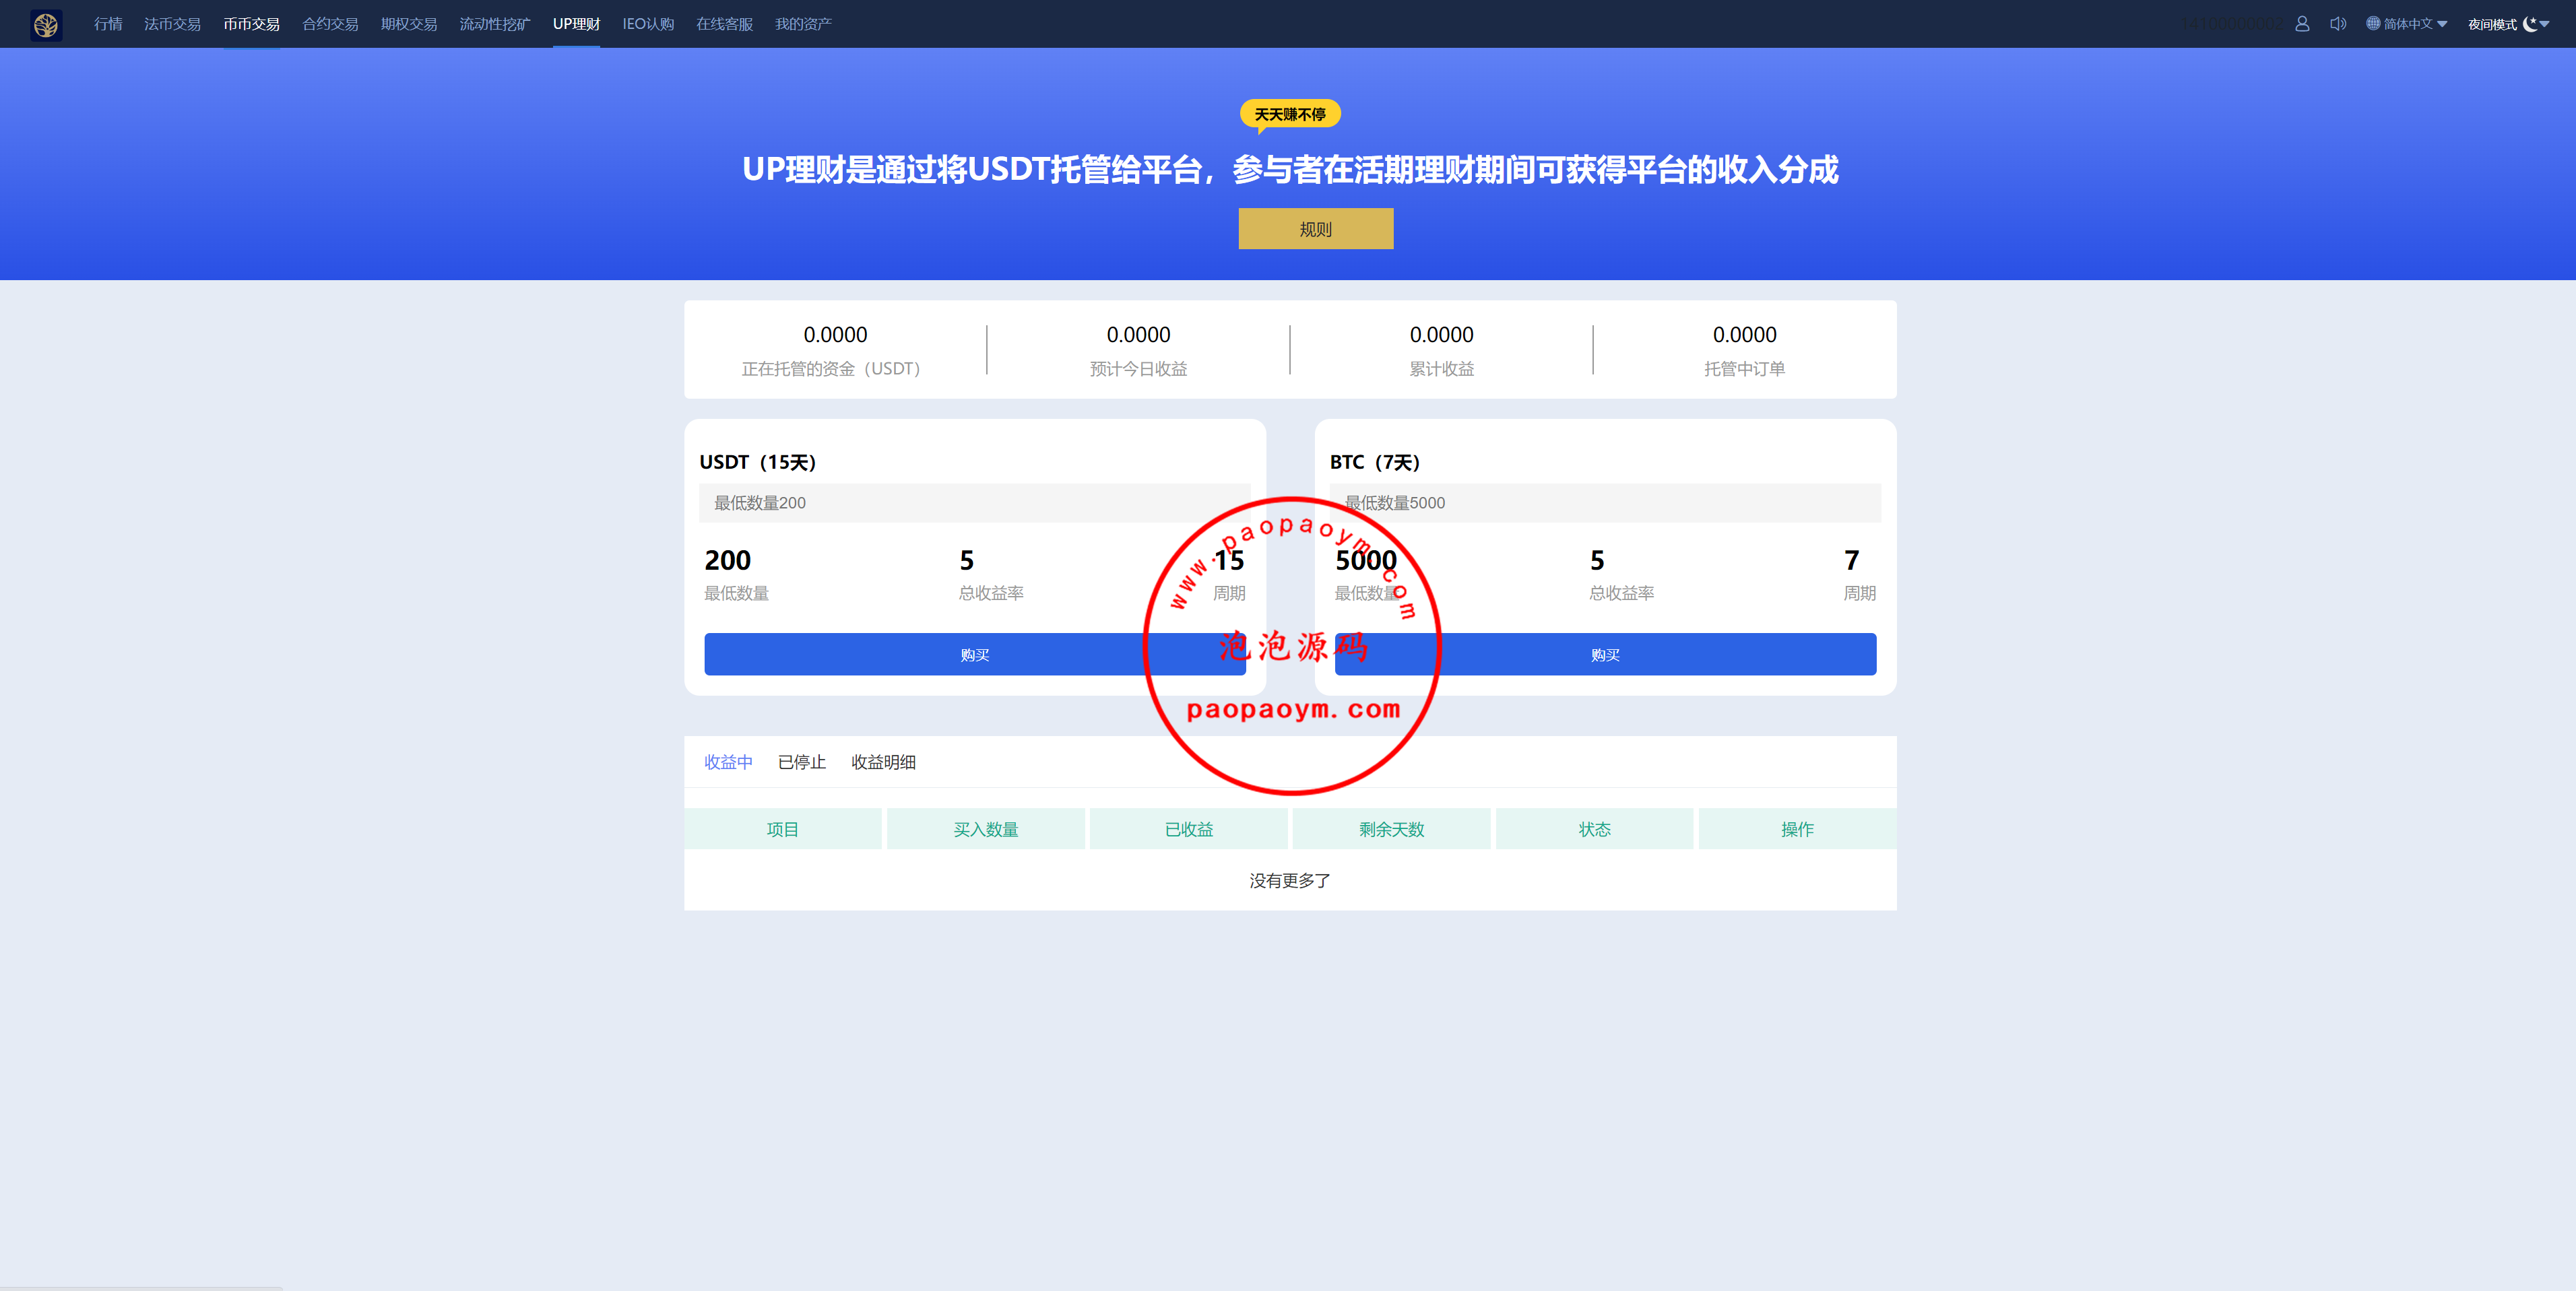Image resolution: width=2576 pixels, height=1291 pixels.
Task: Expand the arrow next to night mode
Action: click(x=2545, y=24)
